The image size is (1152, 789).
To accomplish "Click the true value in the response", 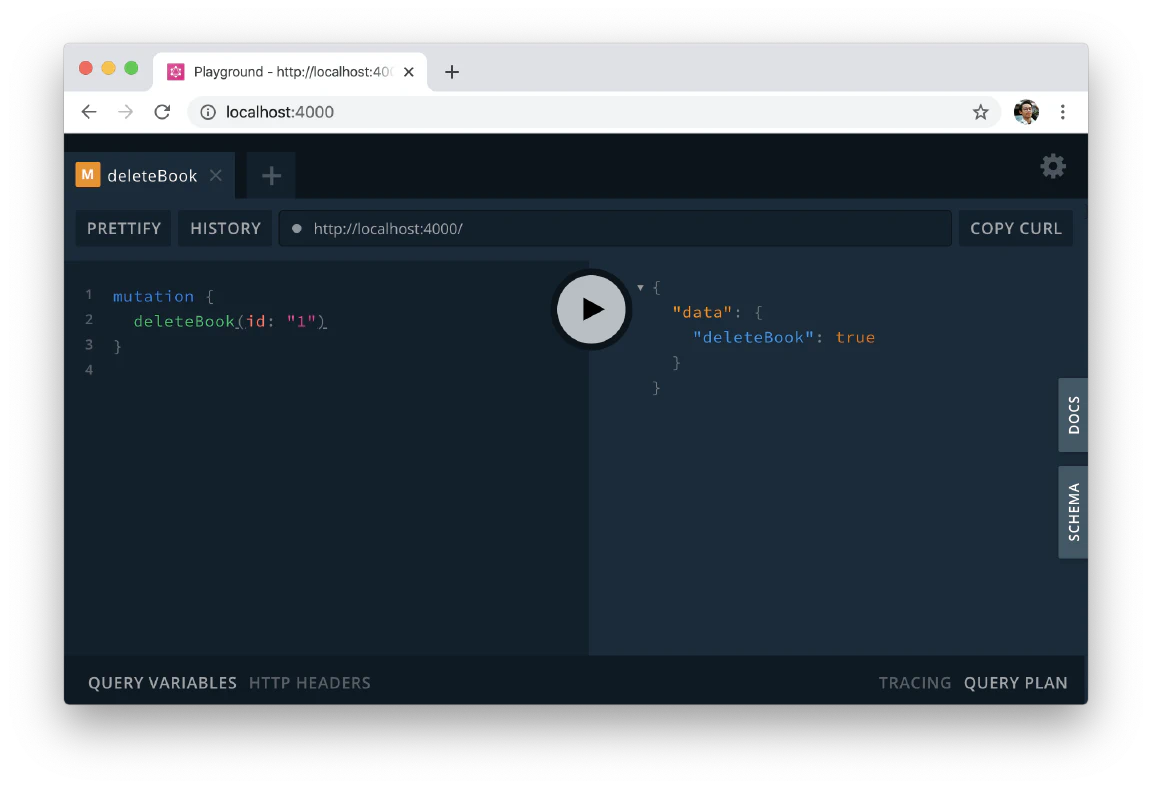I will click(855, 337).
